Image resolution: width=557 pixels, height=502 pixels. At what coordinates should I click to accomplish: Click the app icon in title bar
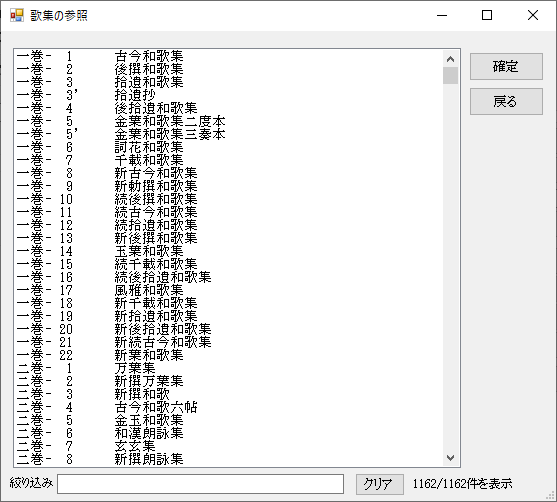[17, 15]
